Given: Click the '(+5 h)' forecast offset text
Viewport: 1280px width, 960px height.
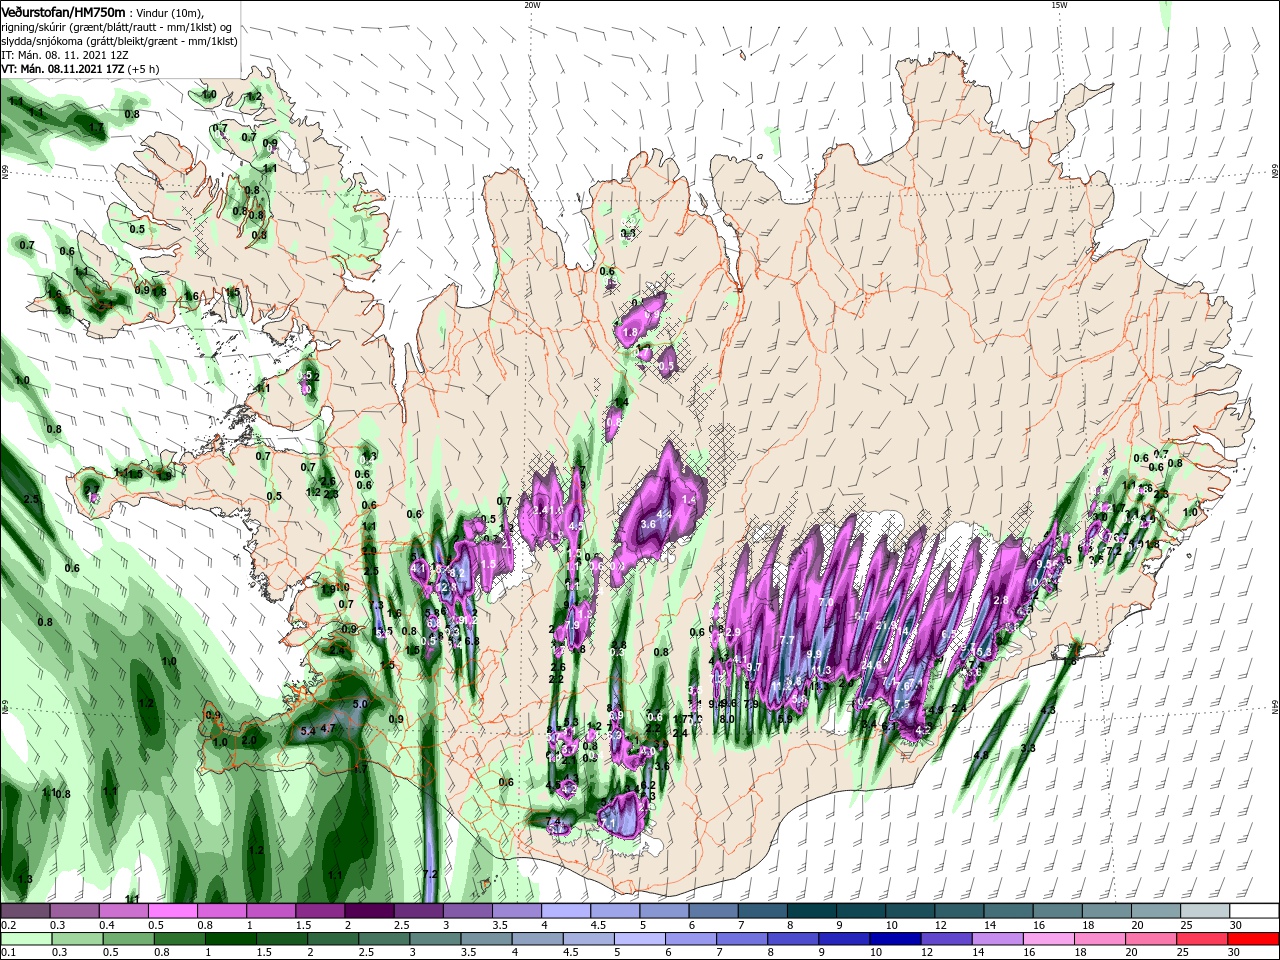Looking at the screenshot, I should pos(144,69).
